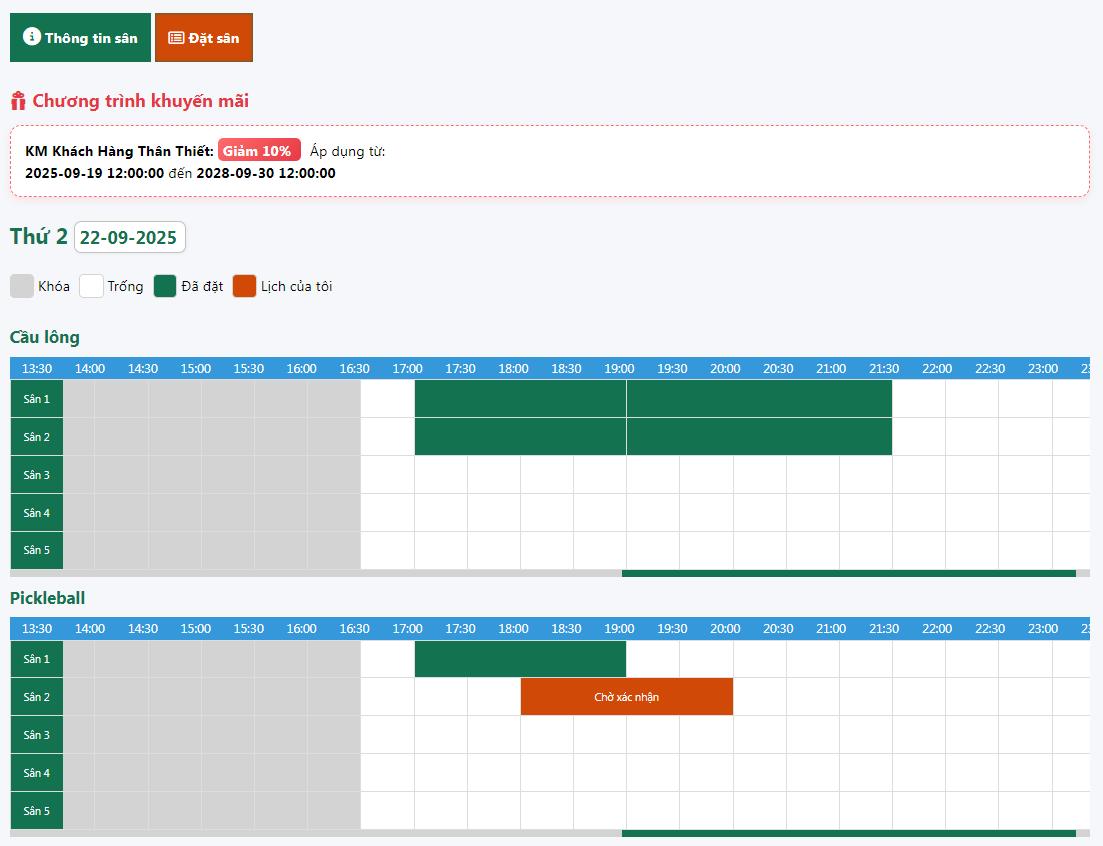
Task: Switch to the Đặt sân tab
Action: 204,38
